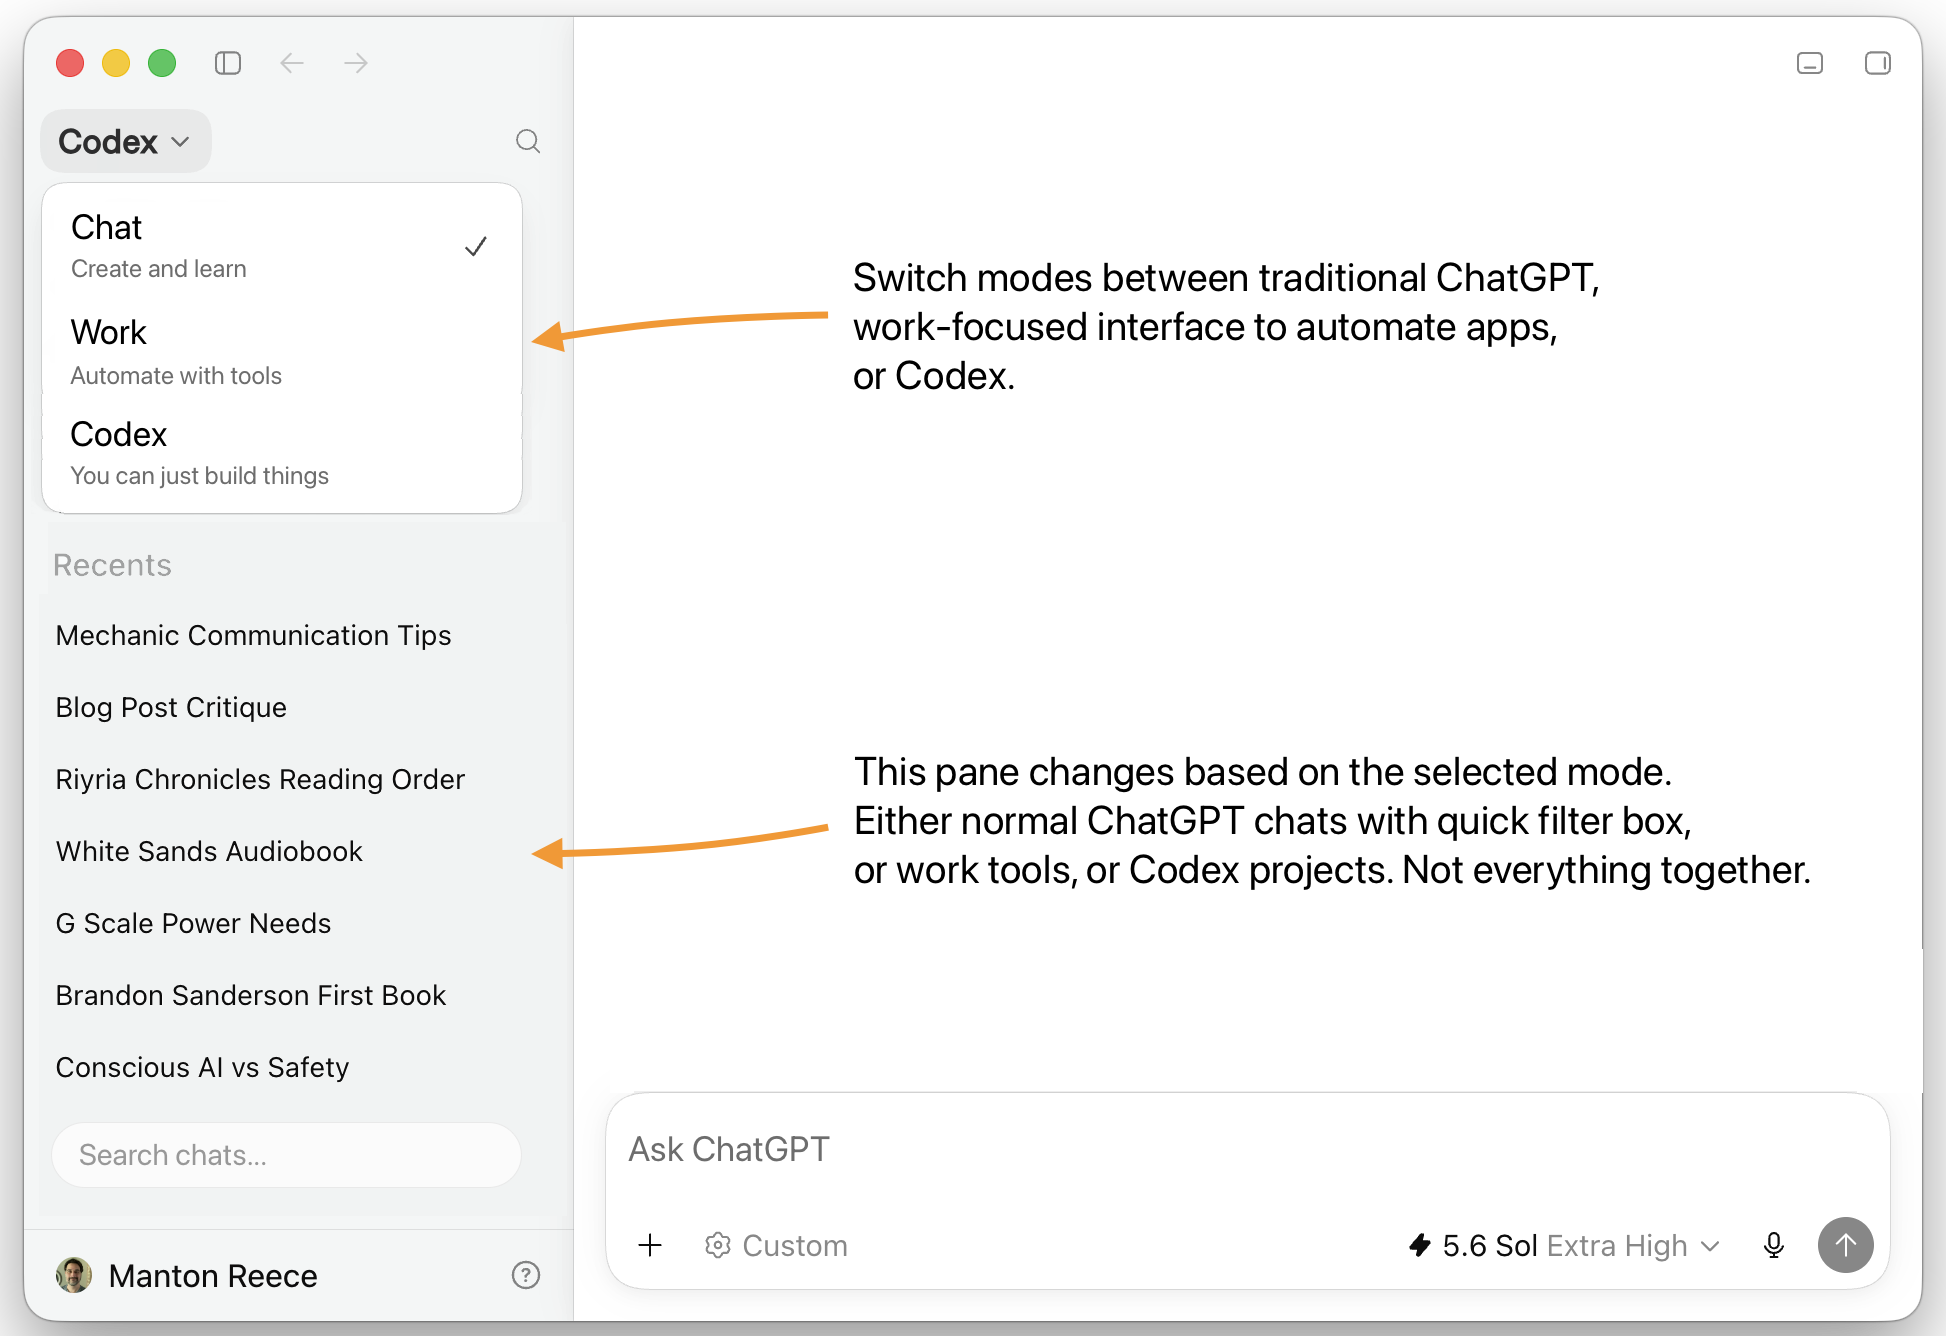Open the 5.6 Sol Extra High model picker
Viewport: 1946px width, 1336px height.
[x=1563, y=1245]
